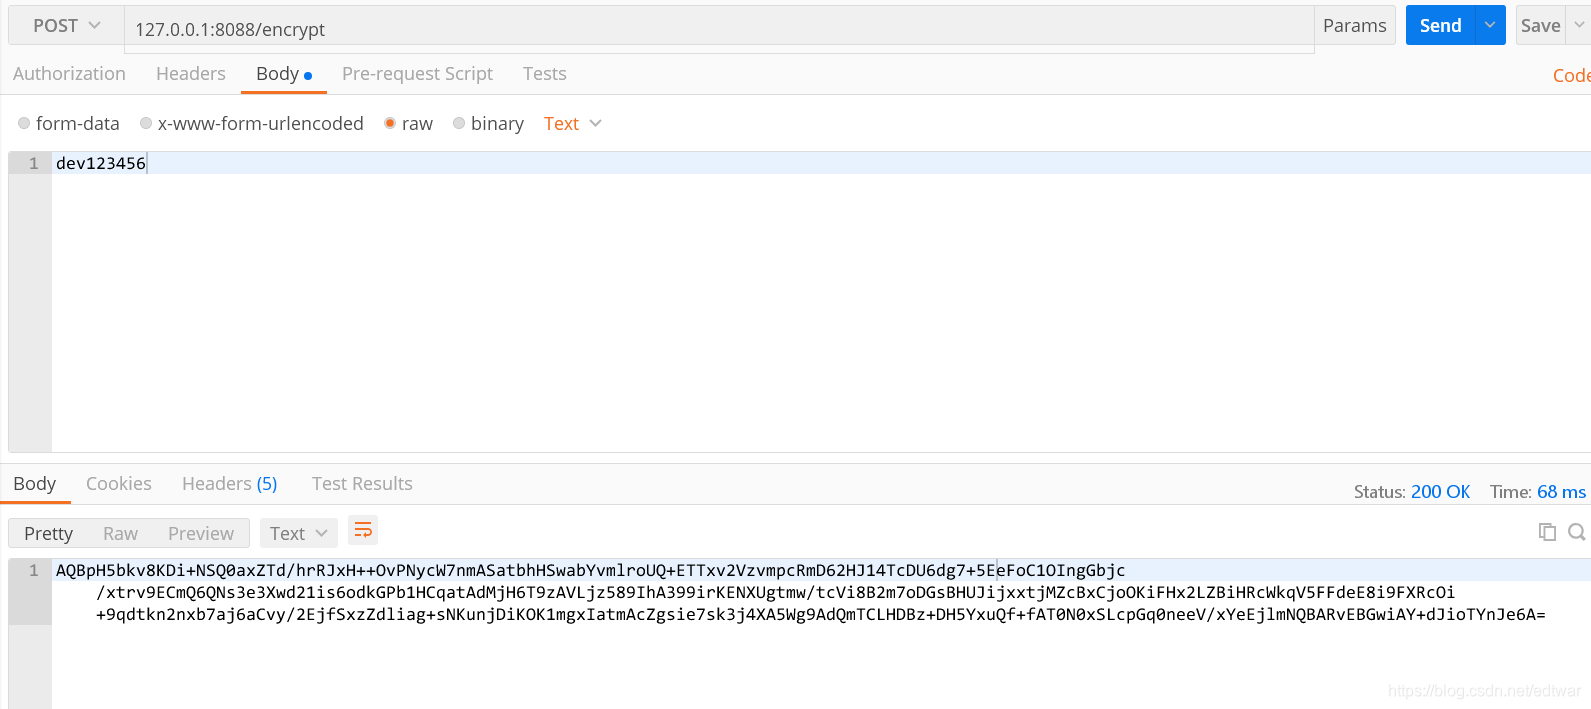Open the Code snippet link
1591x709 pixels.
[1571, 76]
